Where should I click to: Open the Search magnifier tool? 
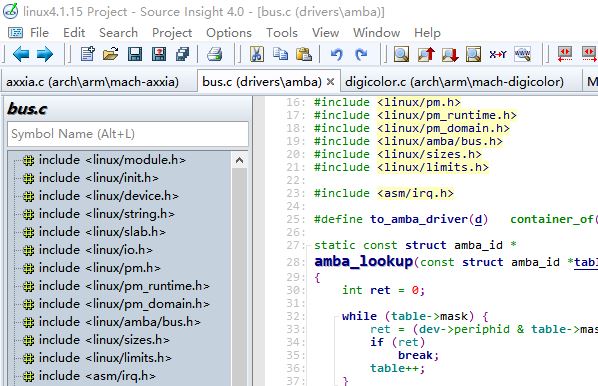(401, 54)
